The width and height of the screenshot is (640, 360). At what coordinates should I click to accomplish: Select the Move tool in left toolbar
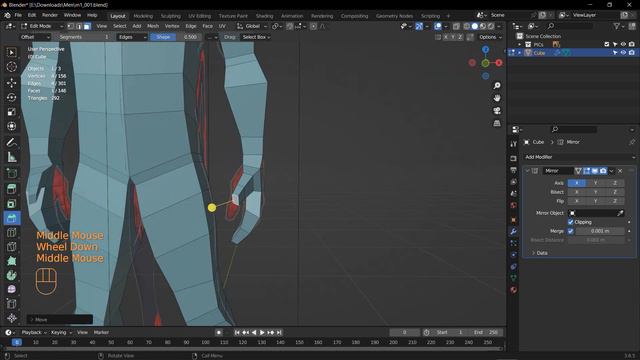[x=11, y=82]
